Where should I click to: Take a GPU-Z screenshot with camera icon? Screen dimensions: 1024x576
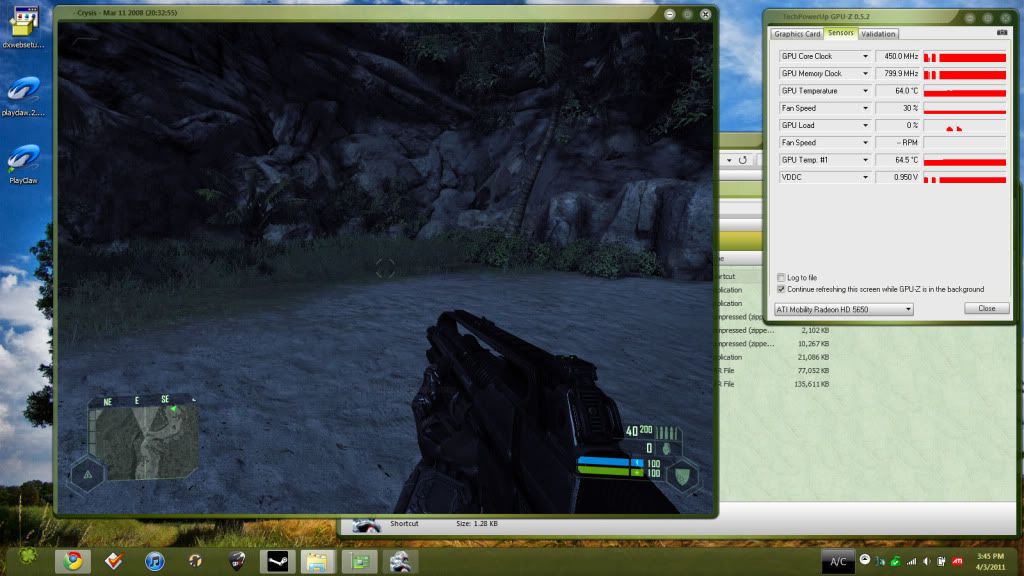click(1002, 33)
